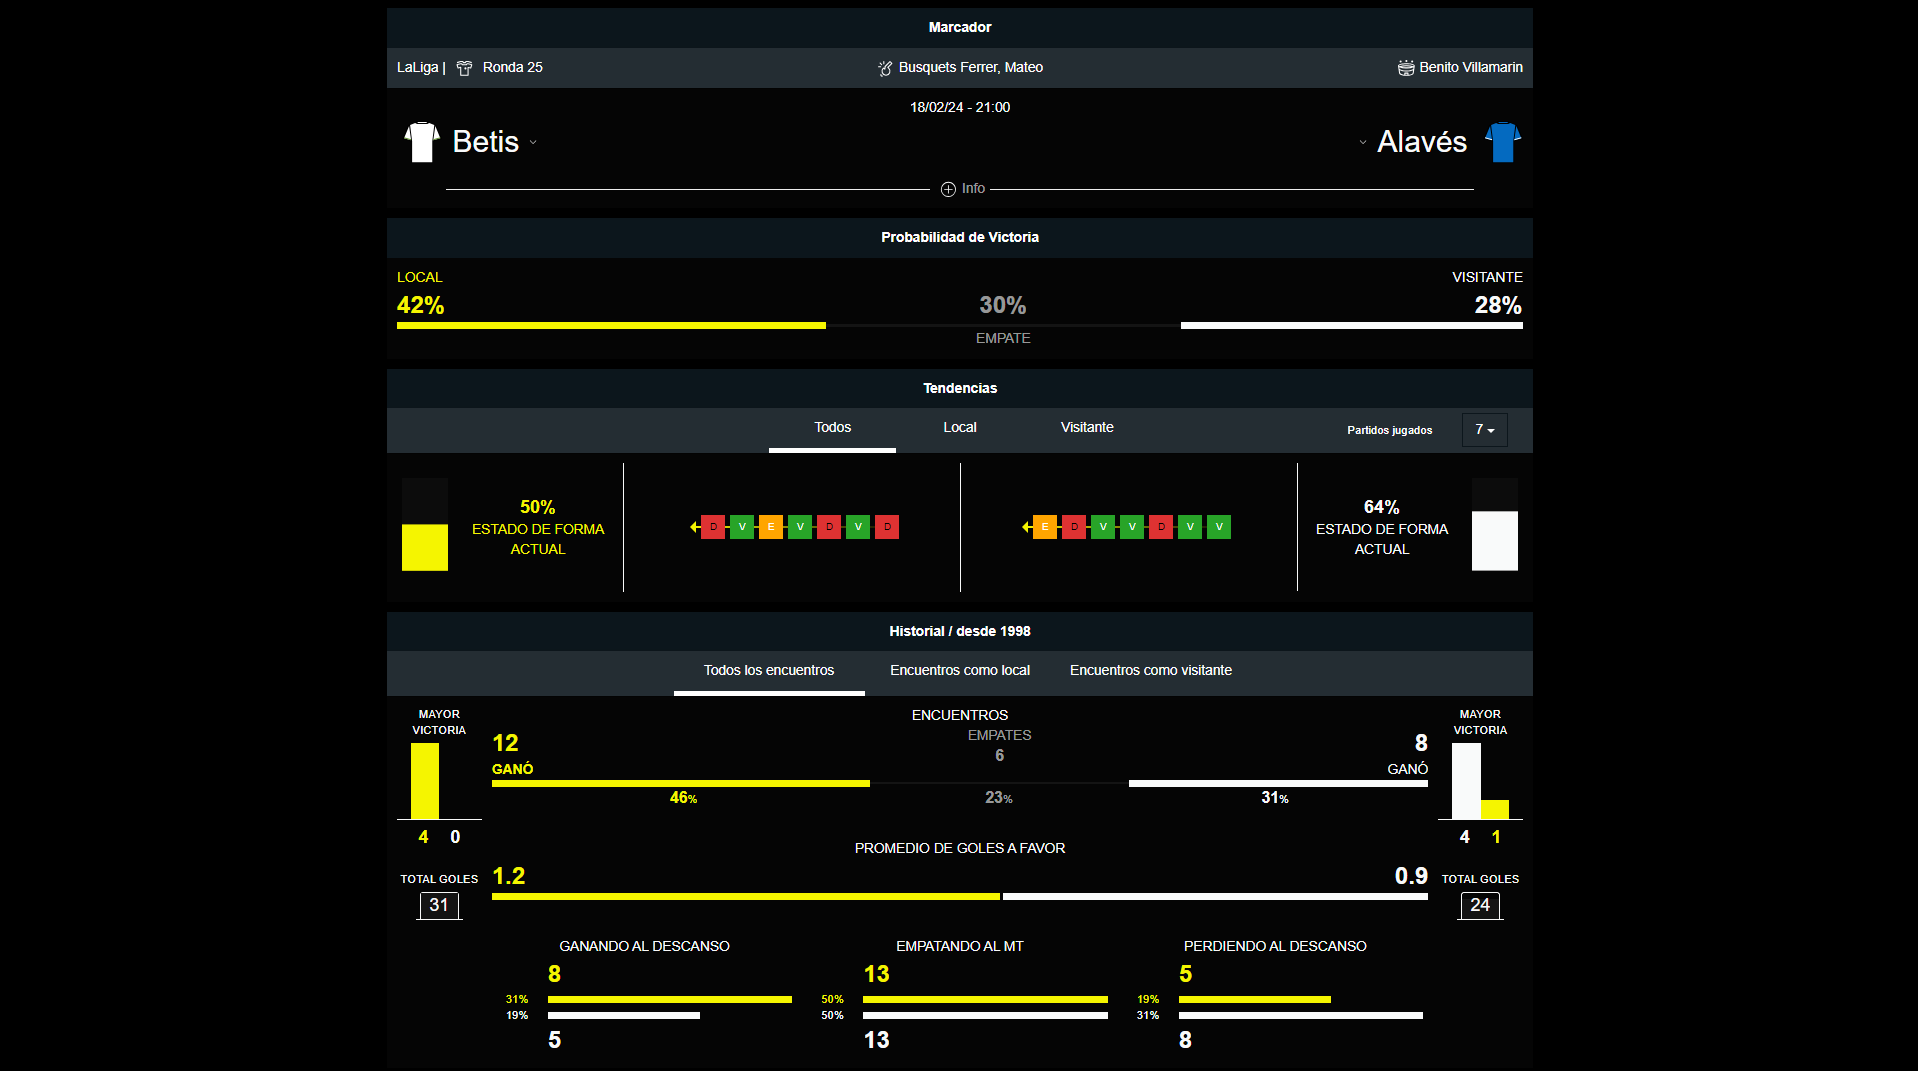This screenshot has width=1918, height=1071.
Task: Click the Perdiendo al descanso white bar
Action: coord(1301,1016)
